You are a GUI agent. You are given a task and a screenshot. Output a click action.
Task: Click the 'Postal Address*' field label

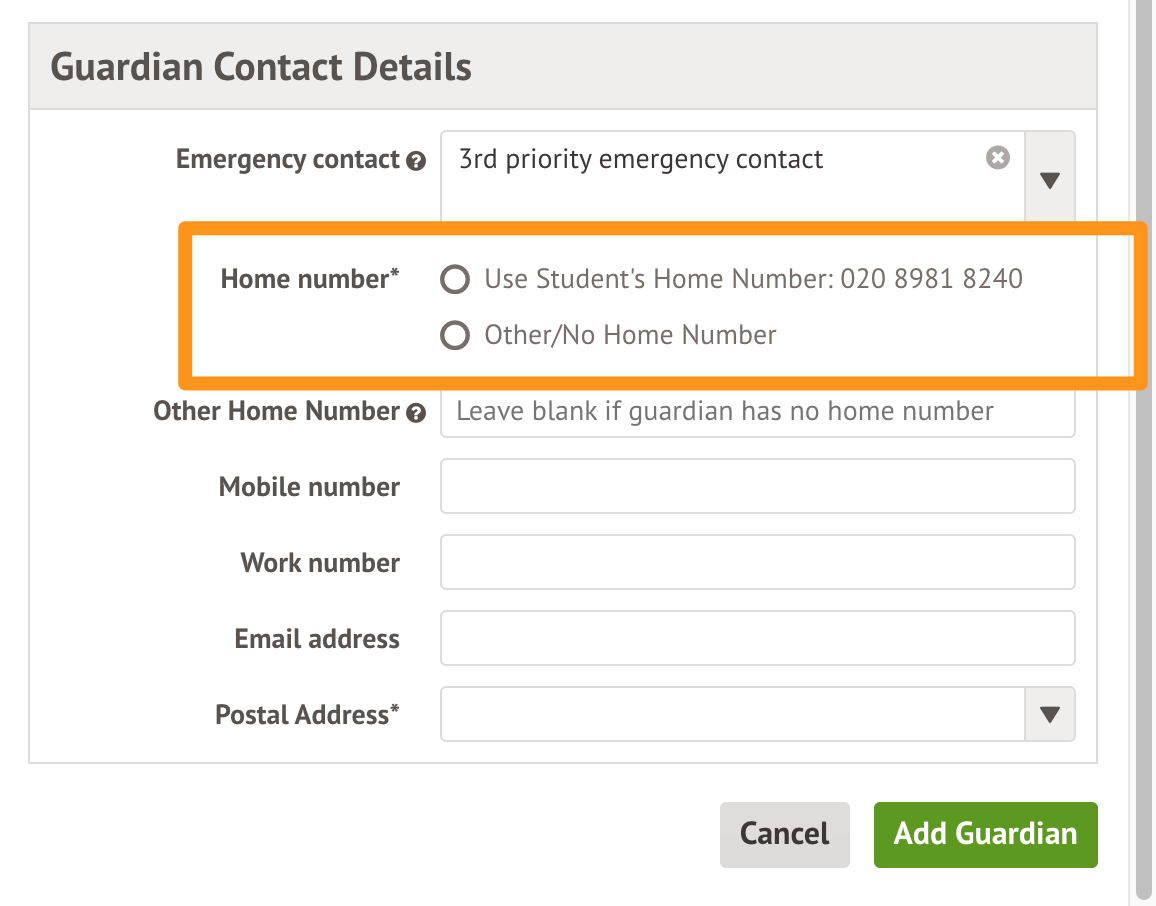click(307, 715)
